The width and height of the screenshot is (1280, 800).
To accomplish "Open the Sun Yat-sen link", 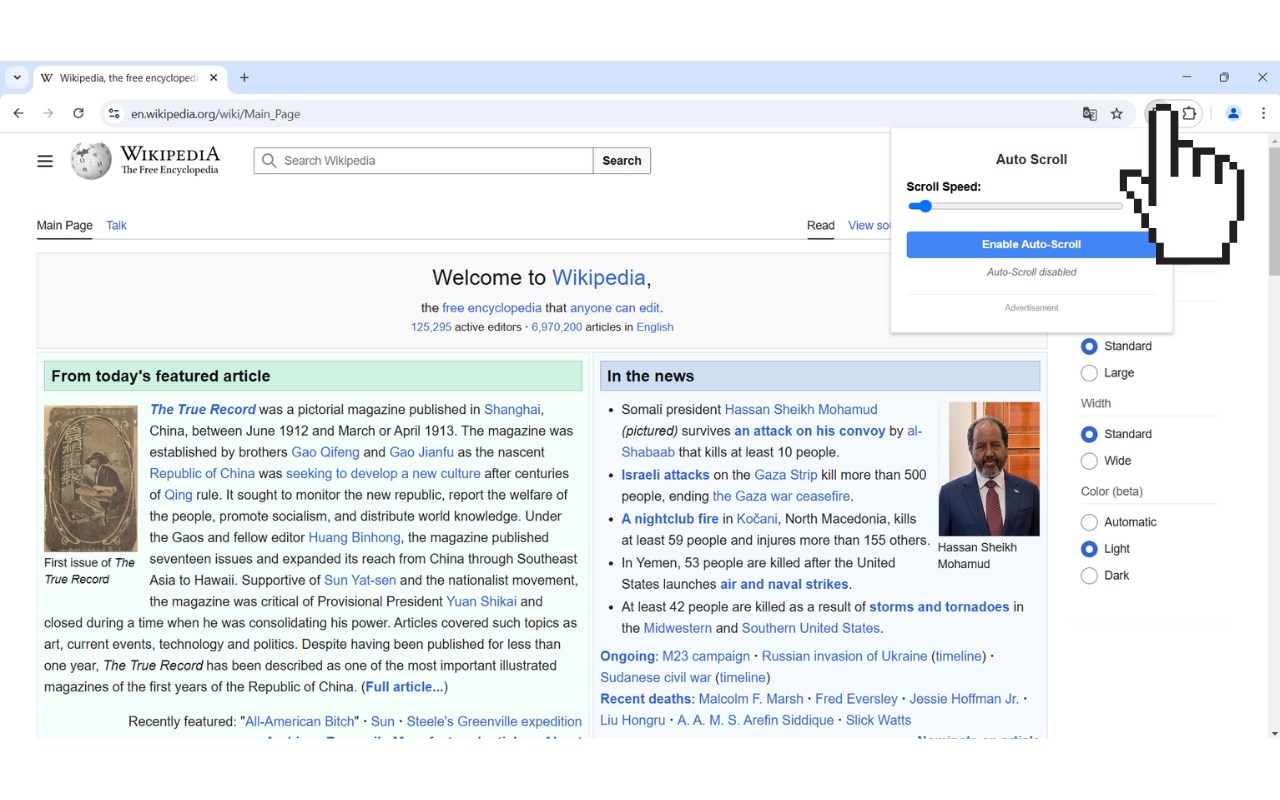I will click(360, 580).
